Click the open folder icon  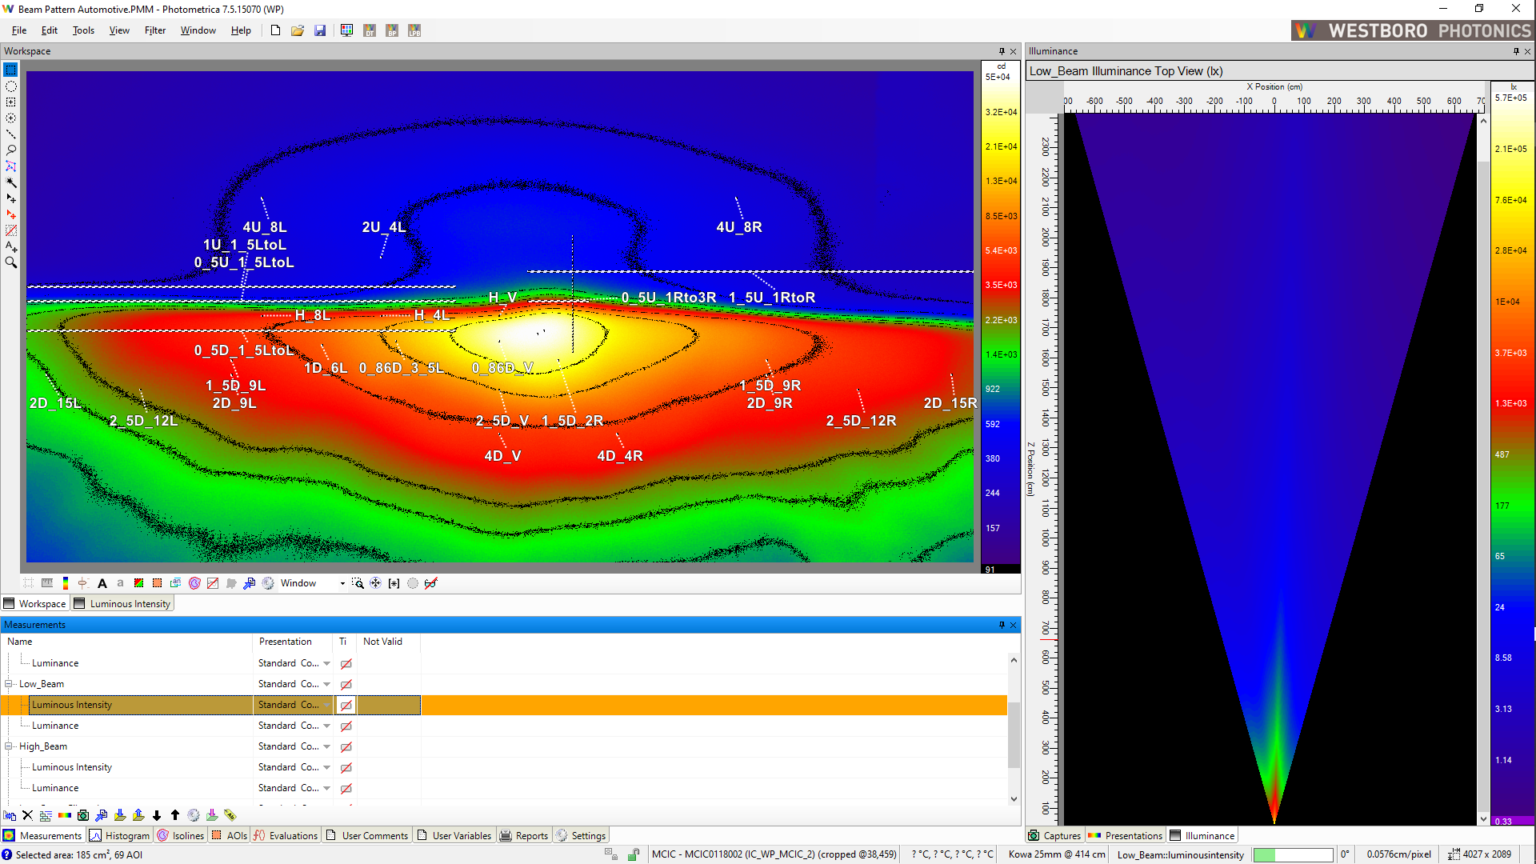tap(297, 31)
